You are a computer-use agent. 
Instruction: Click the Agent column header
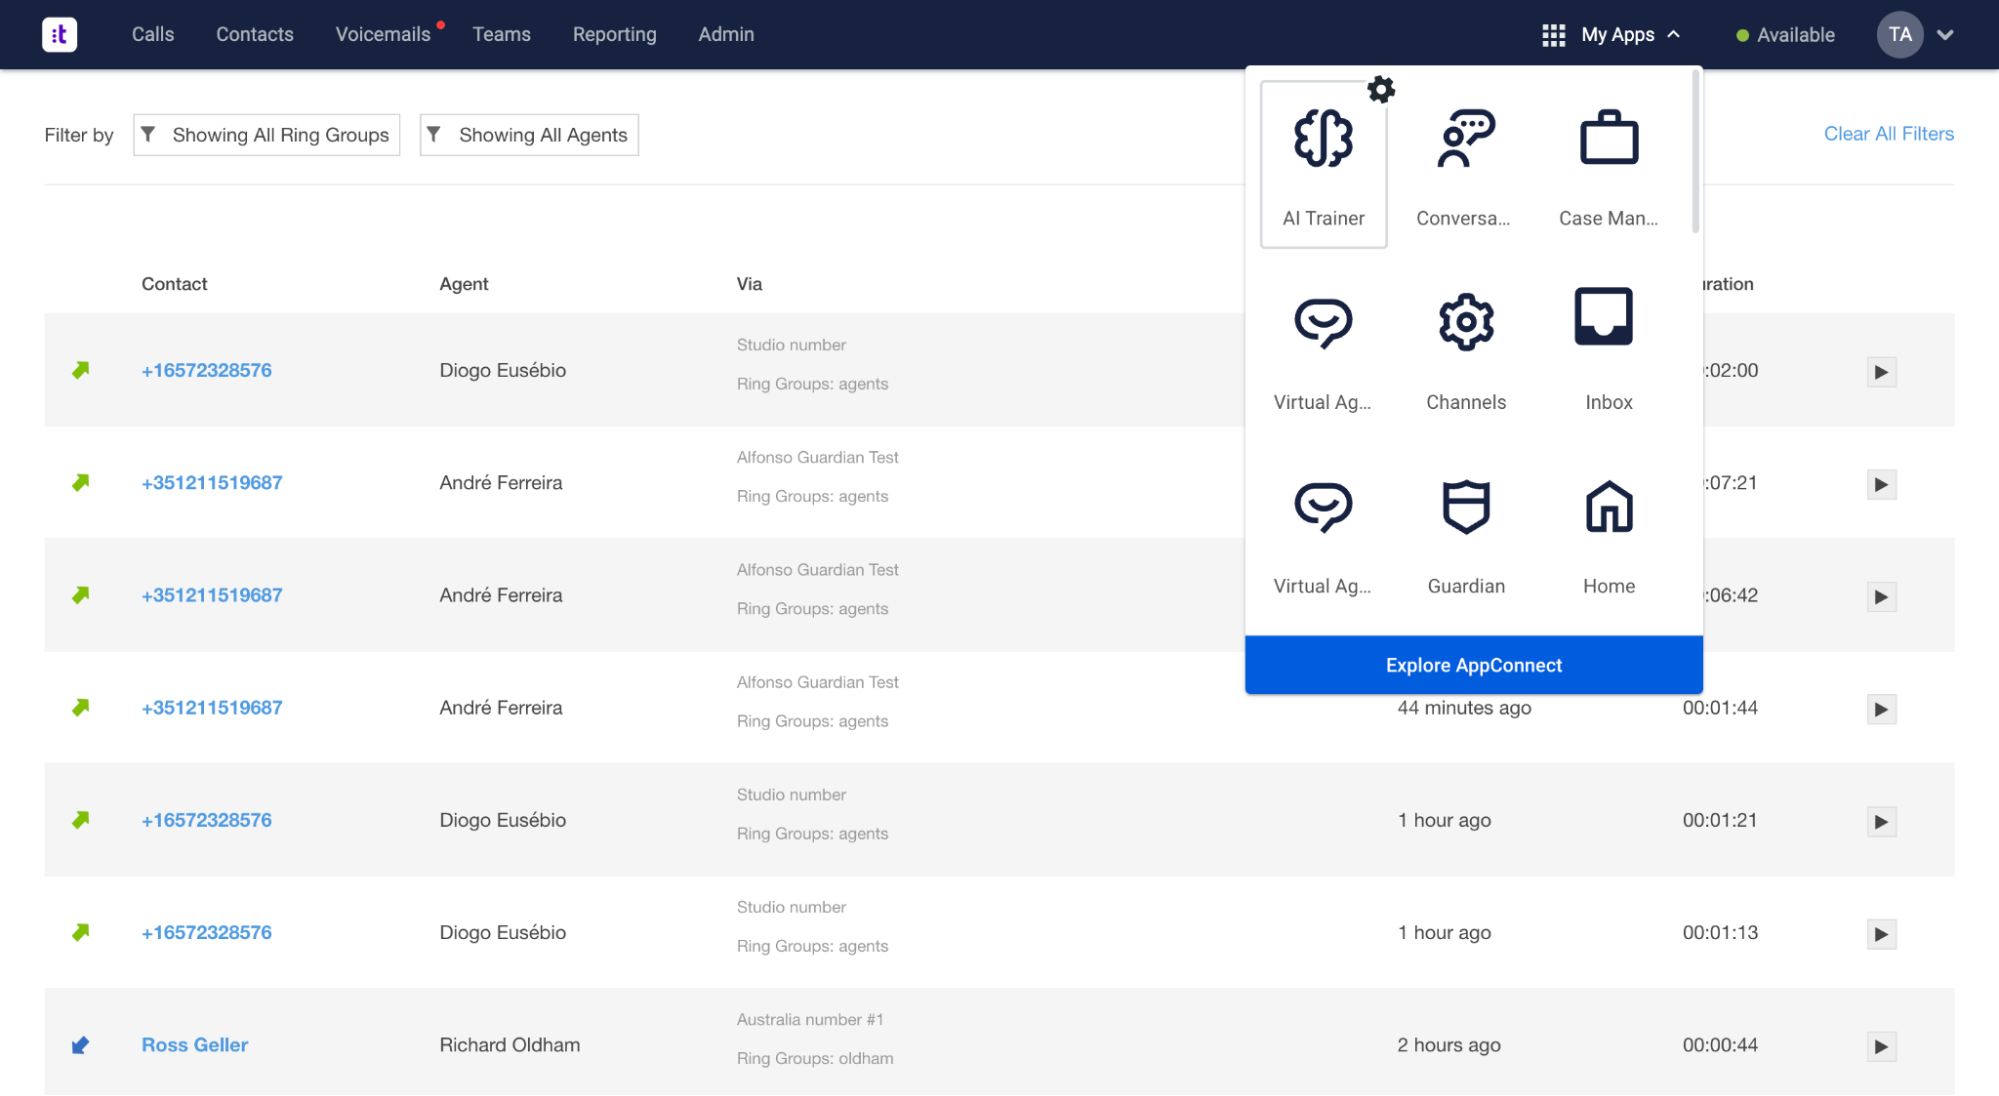464,284
